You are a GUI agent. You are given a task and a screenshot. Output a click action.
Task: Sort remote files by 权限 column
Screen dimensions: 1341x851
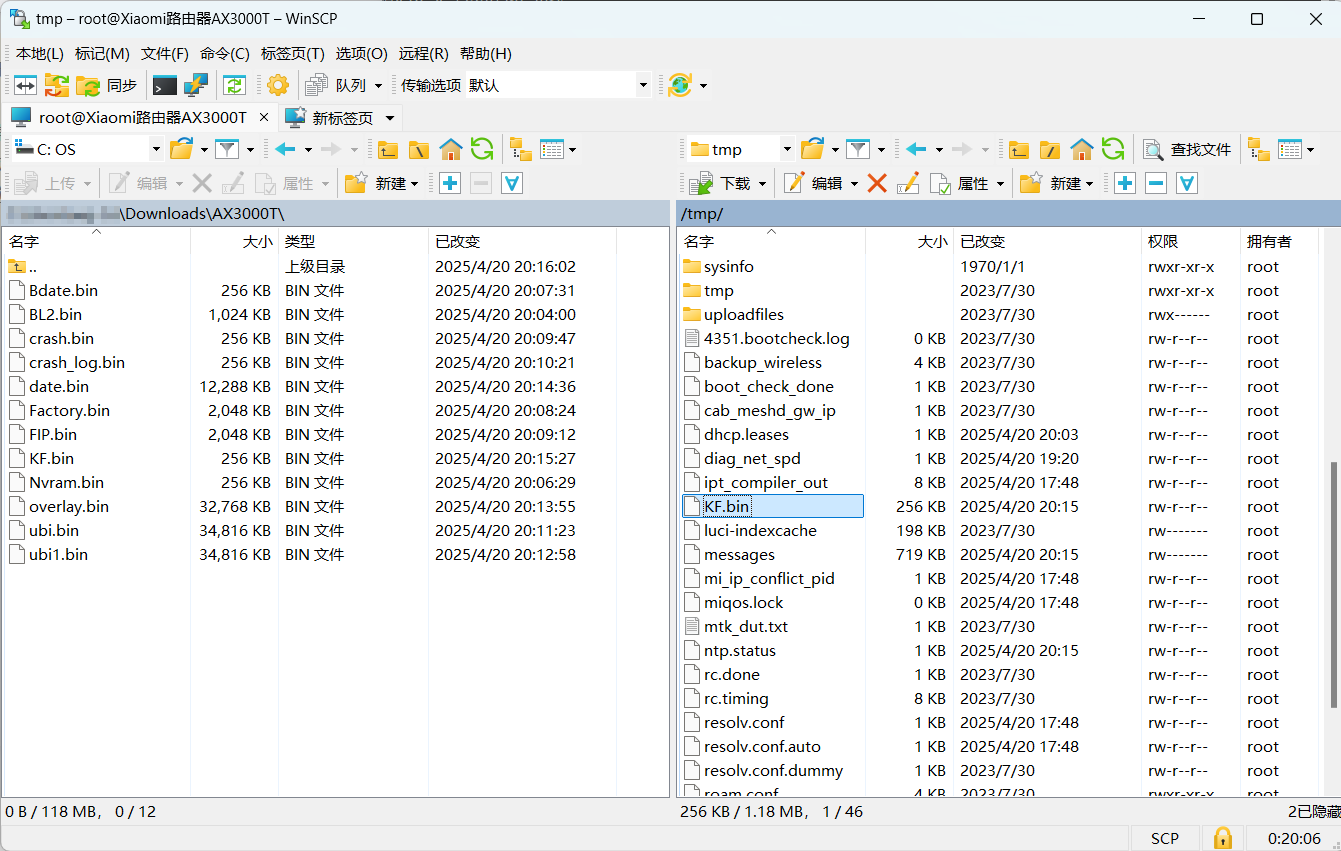tap(1189, 241)
